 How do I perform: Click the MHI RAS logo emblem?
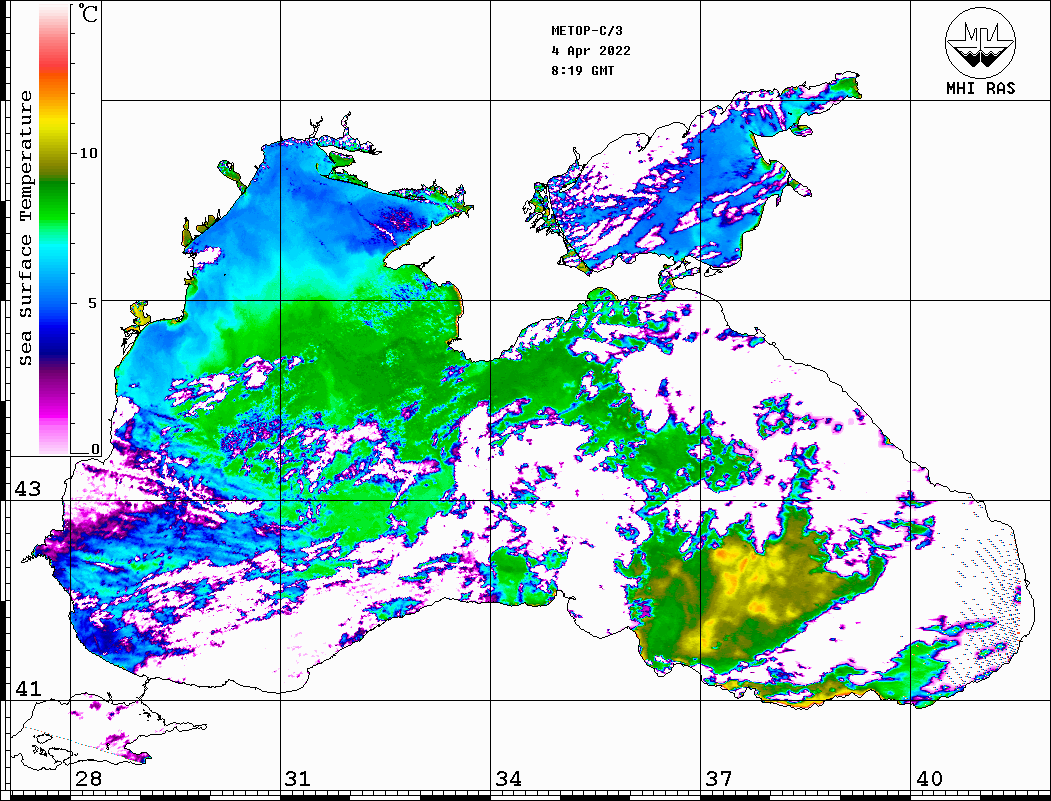[980, 42]
